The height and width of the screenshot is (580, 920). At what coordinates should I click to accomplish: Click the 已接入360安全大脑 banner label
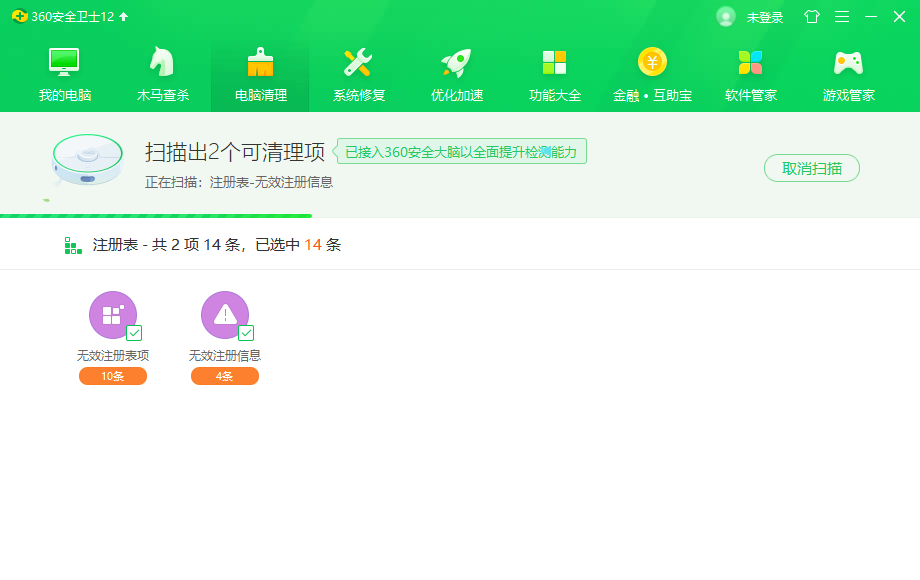tap(461, 152)
